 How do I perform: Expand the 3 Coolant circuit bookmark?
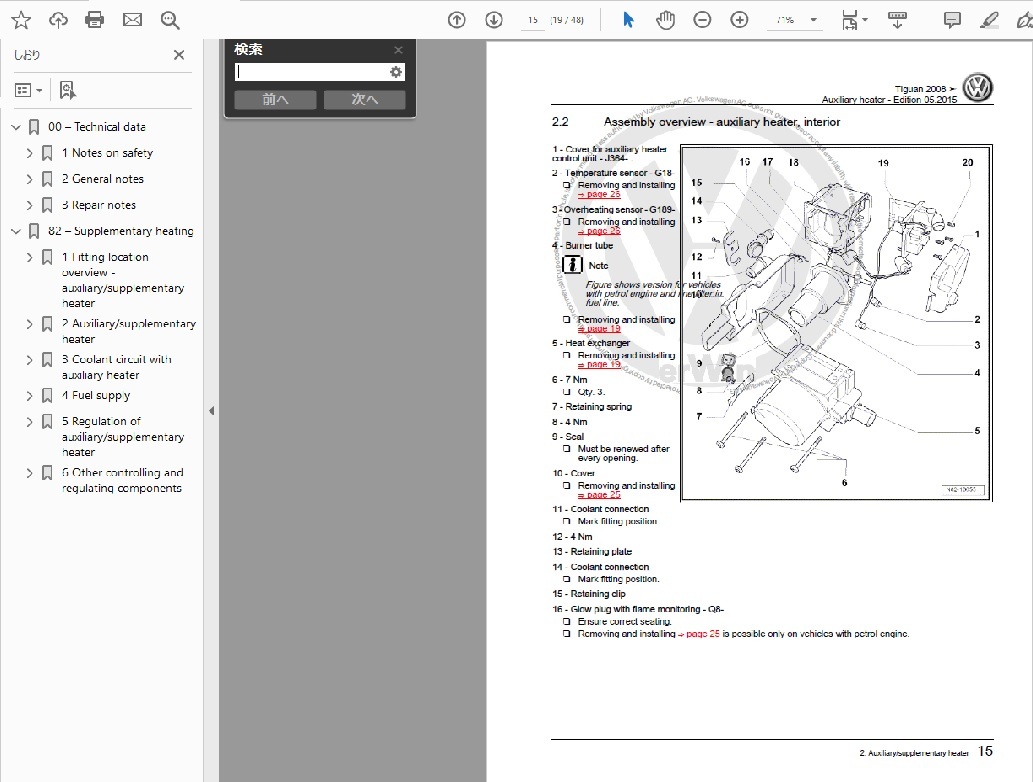pyautogui.click(x=29, y=360)
